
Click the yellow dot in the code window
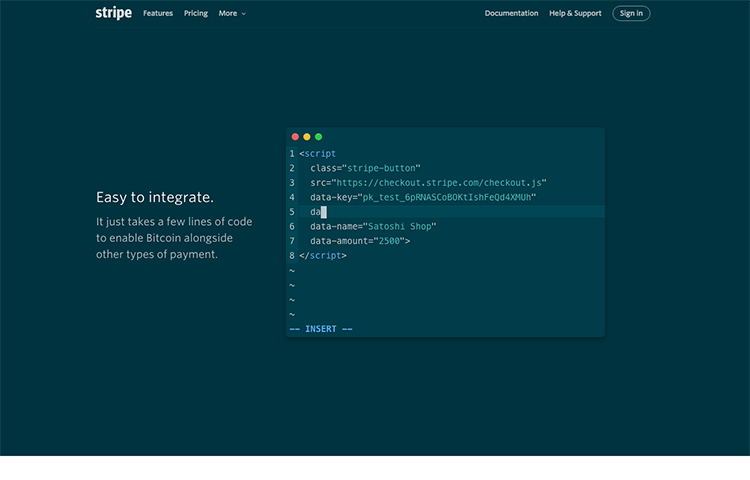[x=307, y=137]
